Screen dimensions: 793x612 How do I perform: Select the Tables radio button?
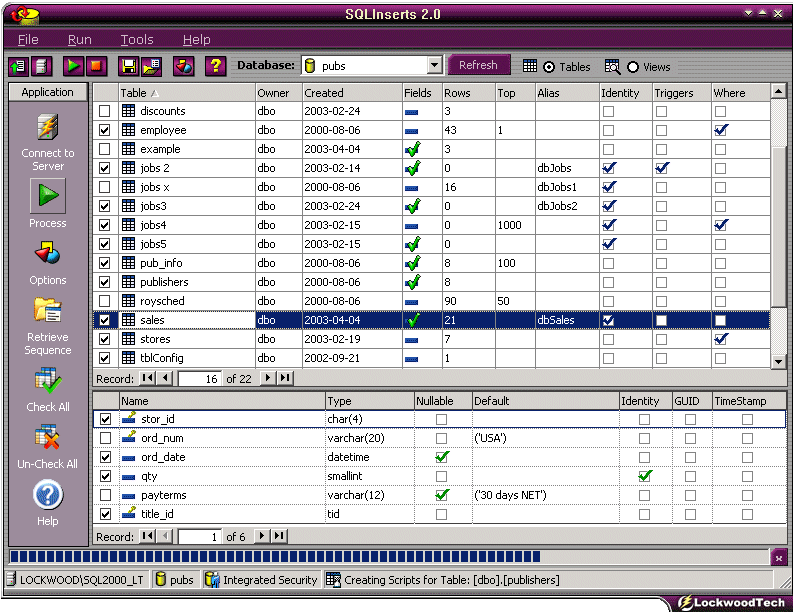click(x=549, y=67)
